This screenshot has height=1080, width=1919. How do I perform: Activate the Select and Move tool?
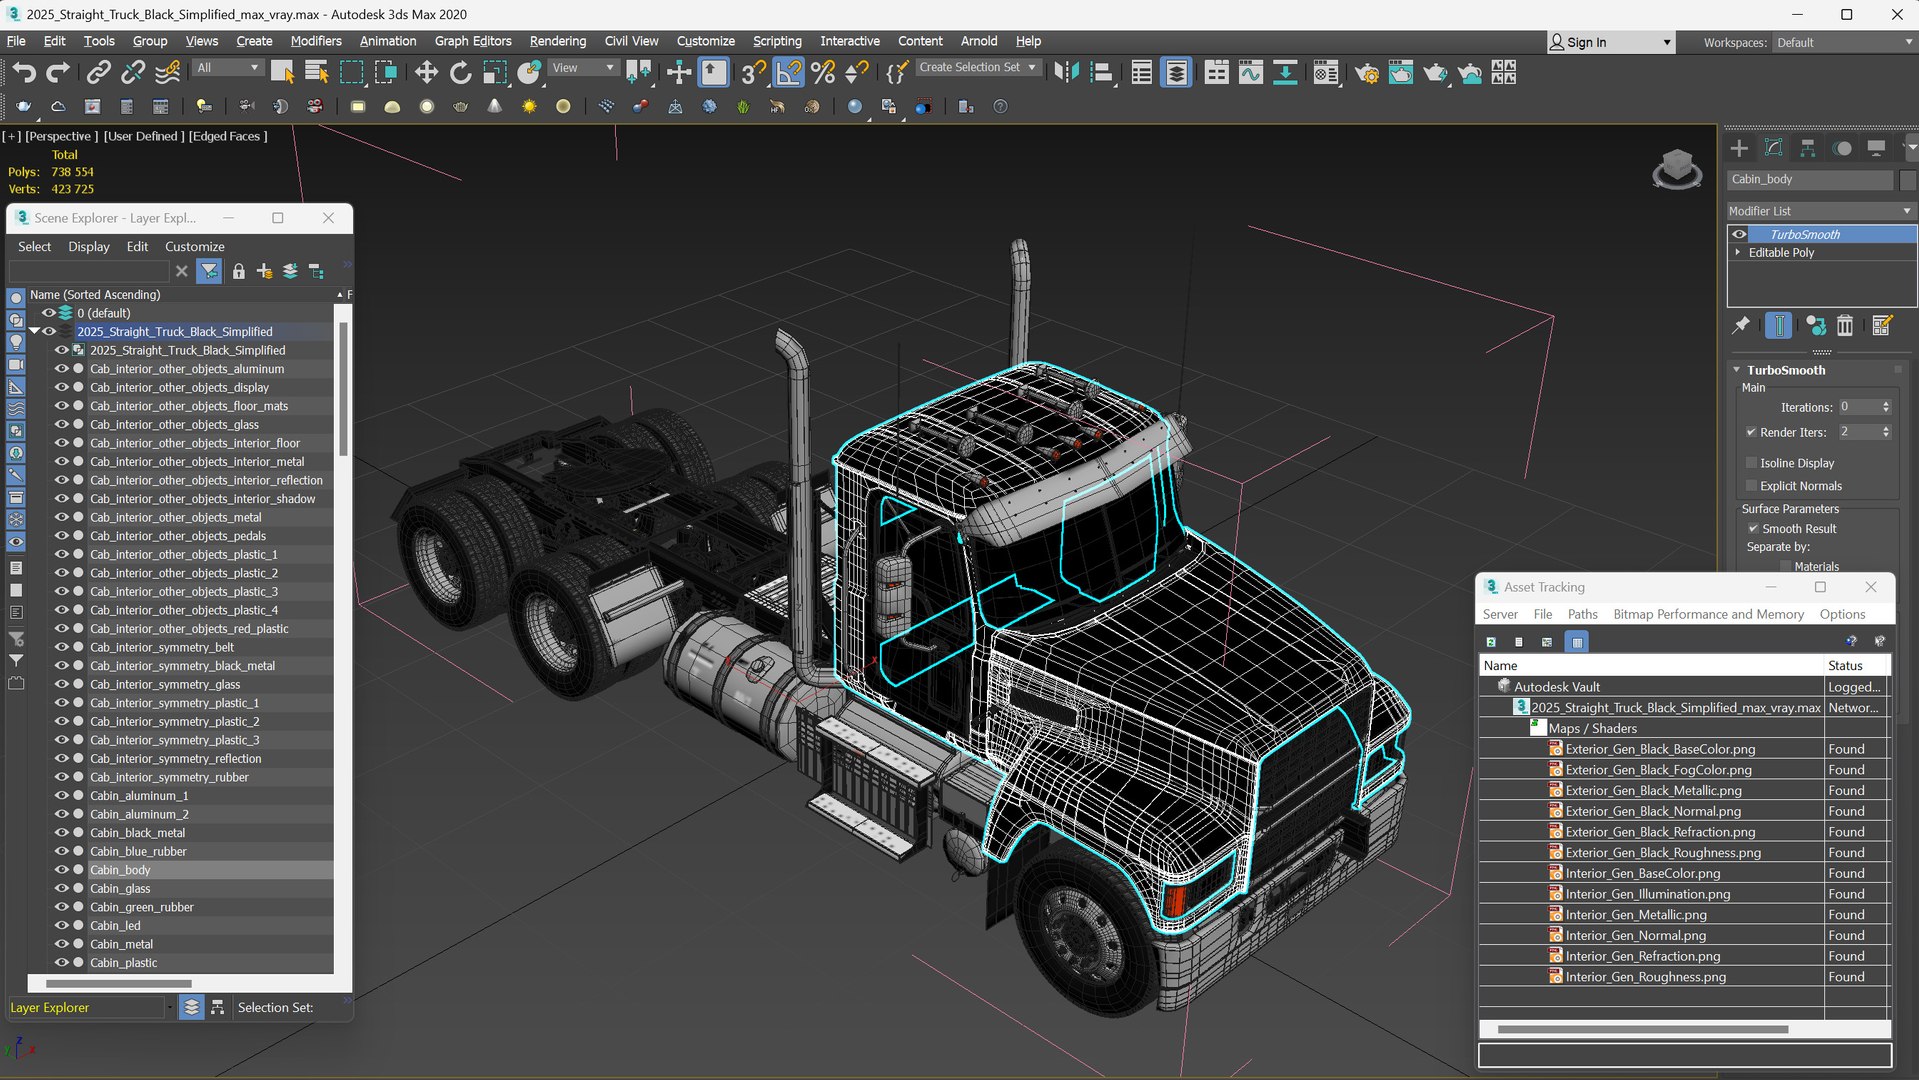[426, 72]
